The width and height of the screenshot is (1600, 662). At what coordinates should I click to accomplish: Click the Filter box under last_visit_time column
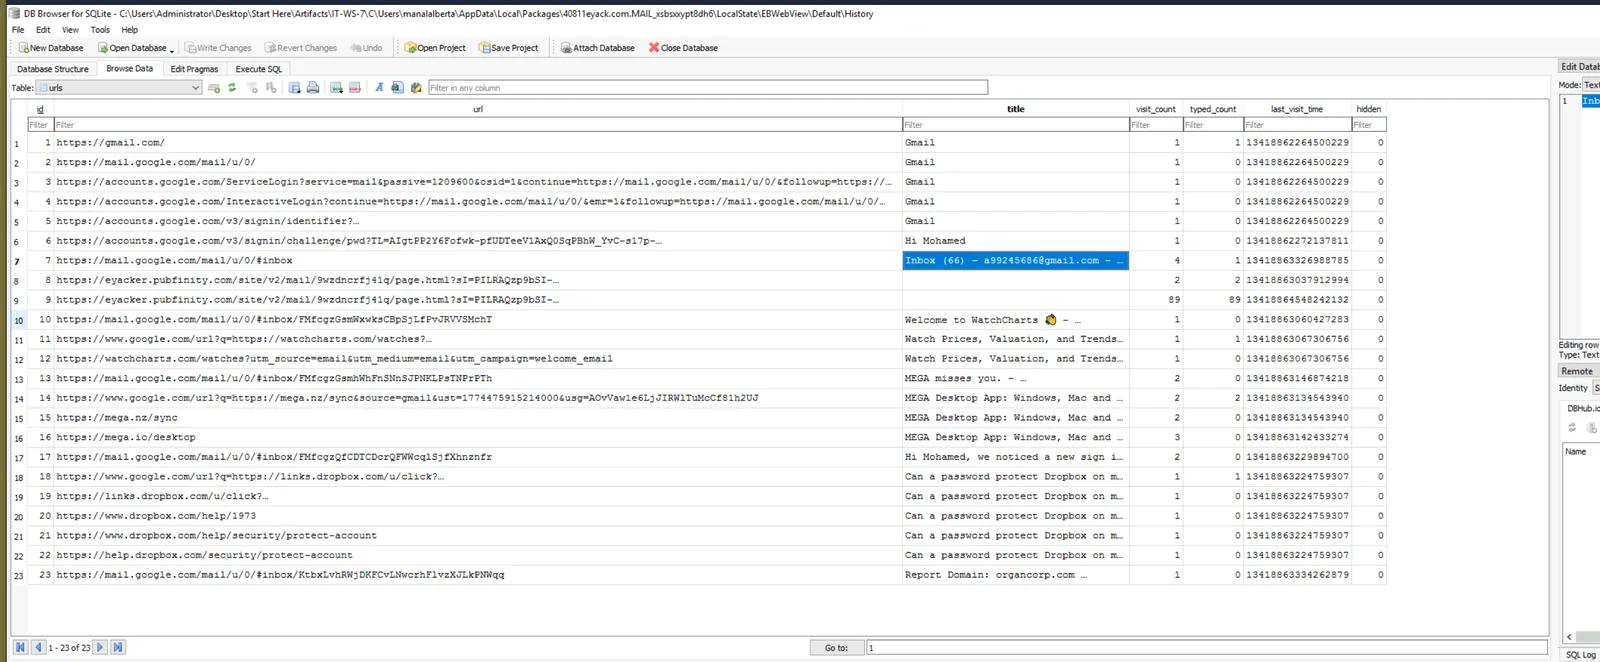pos(1297,125)
